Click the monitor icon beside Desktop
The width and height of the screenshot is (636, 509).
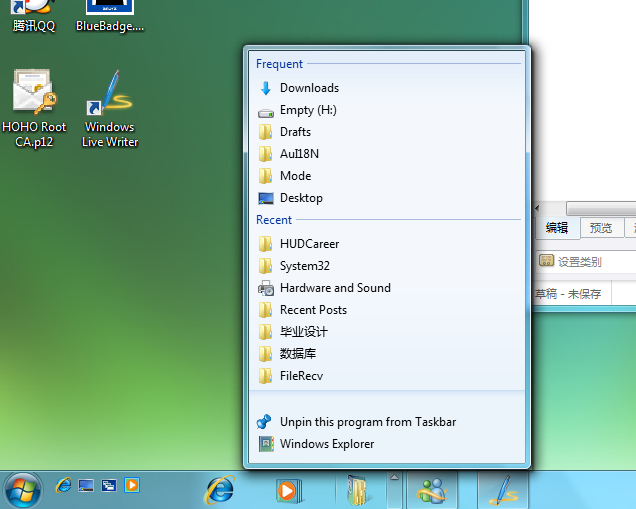coord(266,198)
